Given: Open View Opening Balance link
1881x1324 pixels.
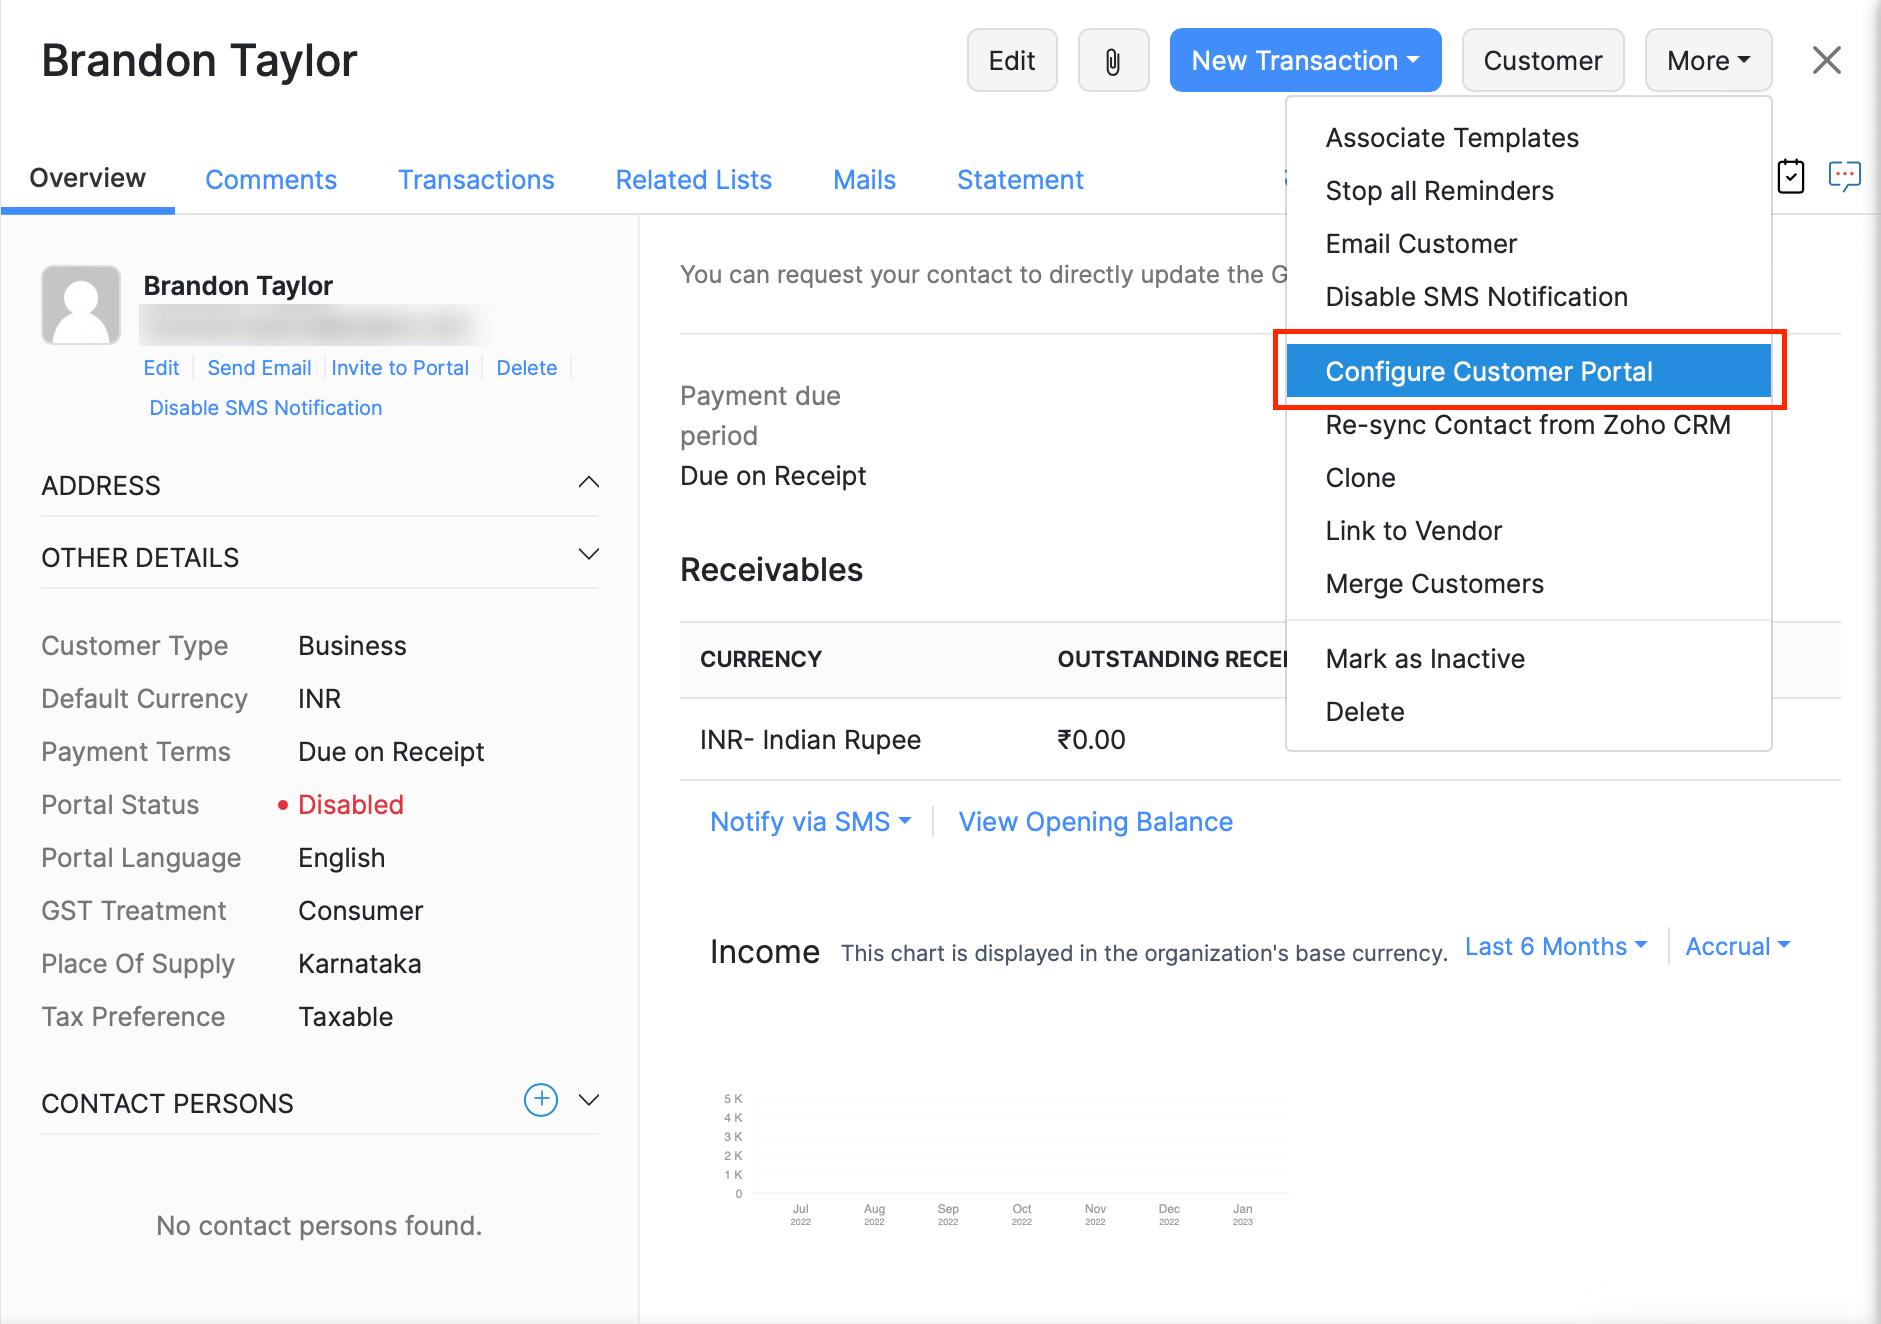Looking at the screenshot, I should (1095, 821).
